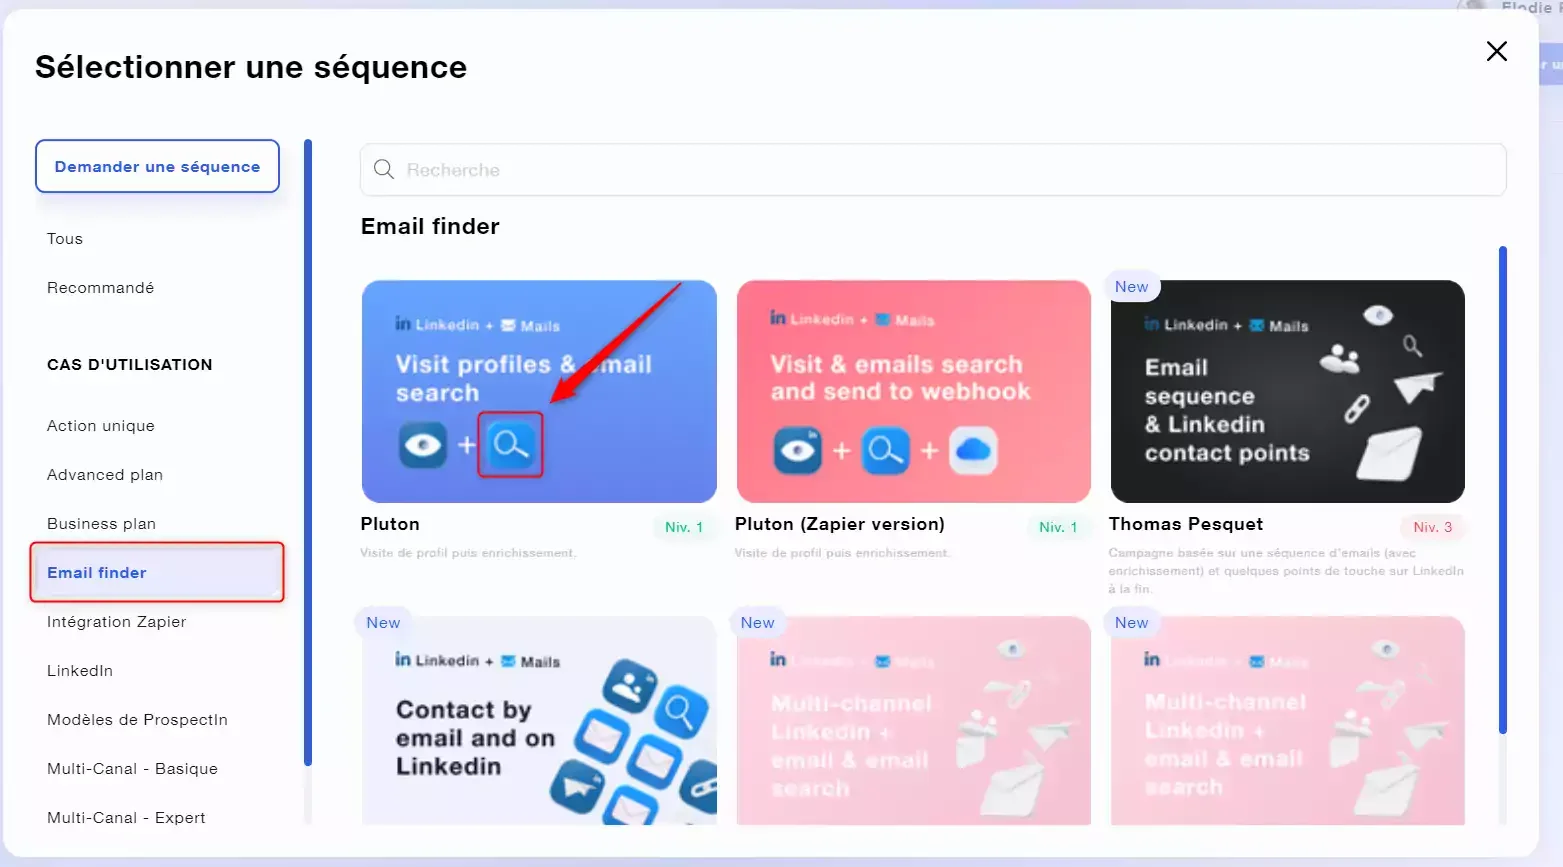Open the Business plan category
The width and height of the screenshot is (1563, 867).
click(101, 524)
